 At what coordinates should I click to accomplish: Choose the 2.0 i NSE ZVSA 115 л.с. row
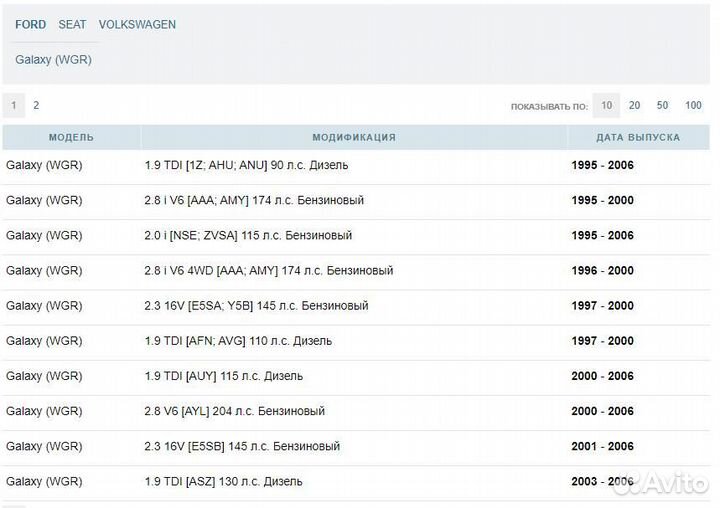tap(248, 235)
